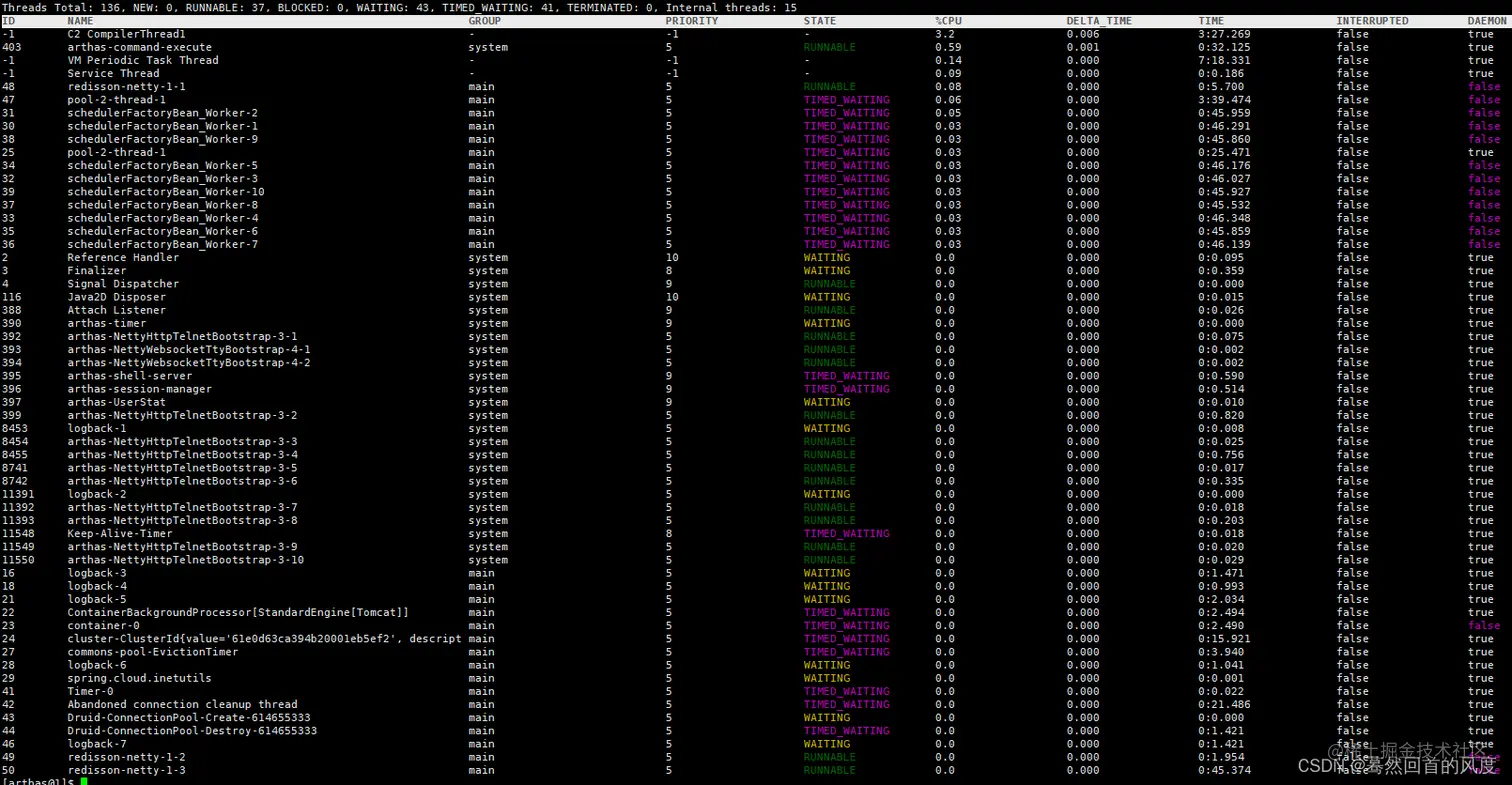Click the 'arthas-session-manager' thread name

140,389
